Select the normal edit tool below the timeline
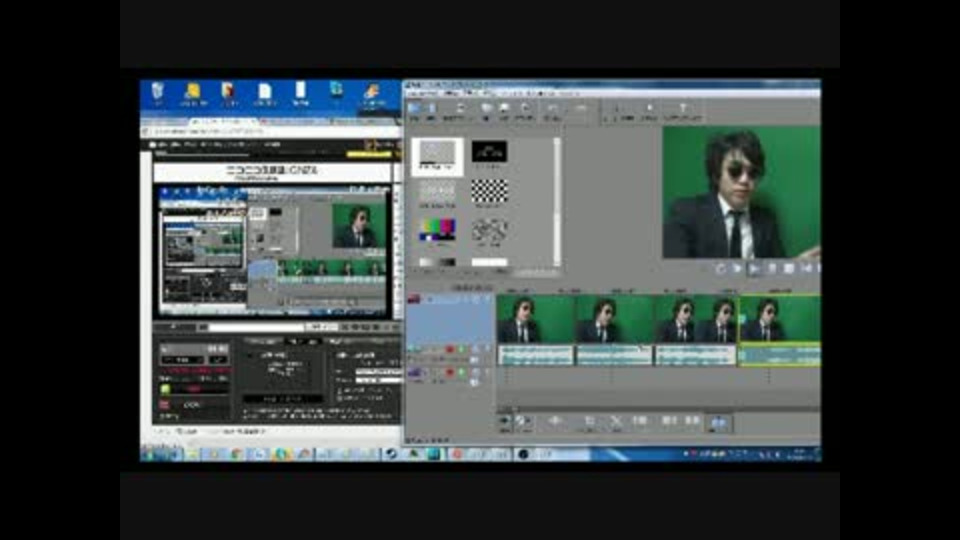This screenshot has width=960, height=540. point(504,421)
